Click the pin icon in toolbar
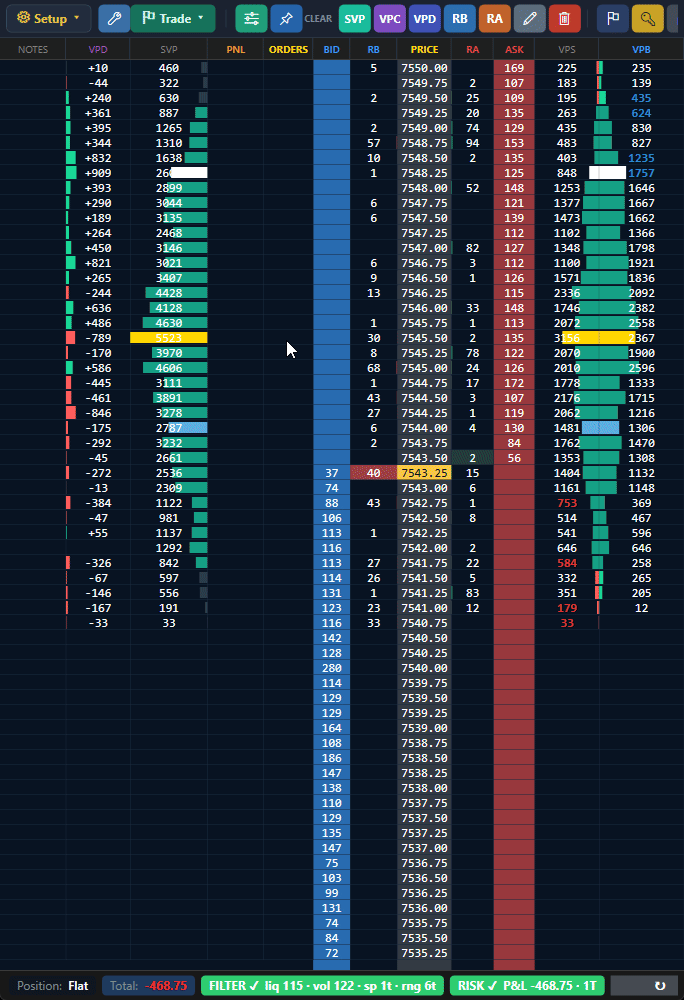This screenshot has height=1000, width=684. tap(286, 18)
